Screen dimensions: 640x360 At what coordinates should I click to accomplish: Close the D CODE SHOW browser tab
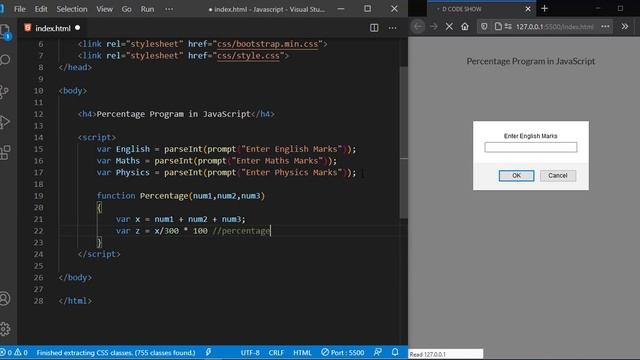[528, 9]
